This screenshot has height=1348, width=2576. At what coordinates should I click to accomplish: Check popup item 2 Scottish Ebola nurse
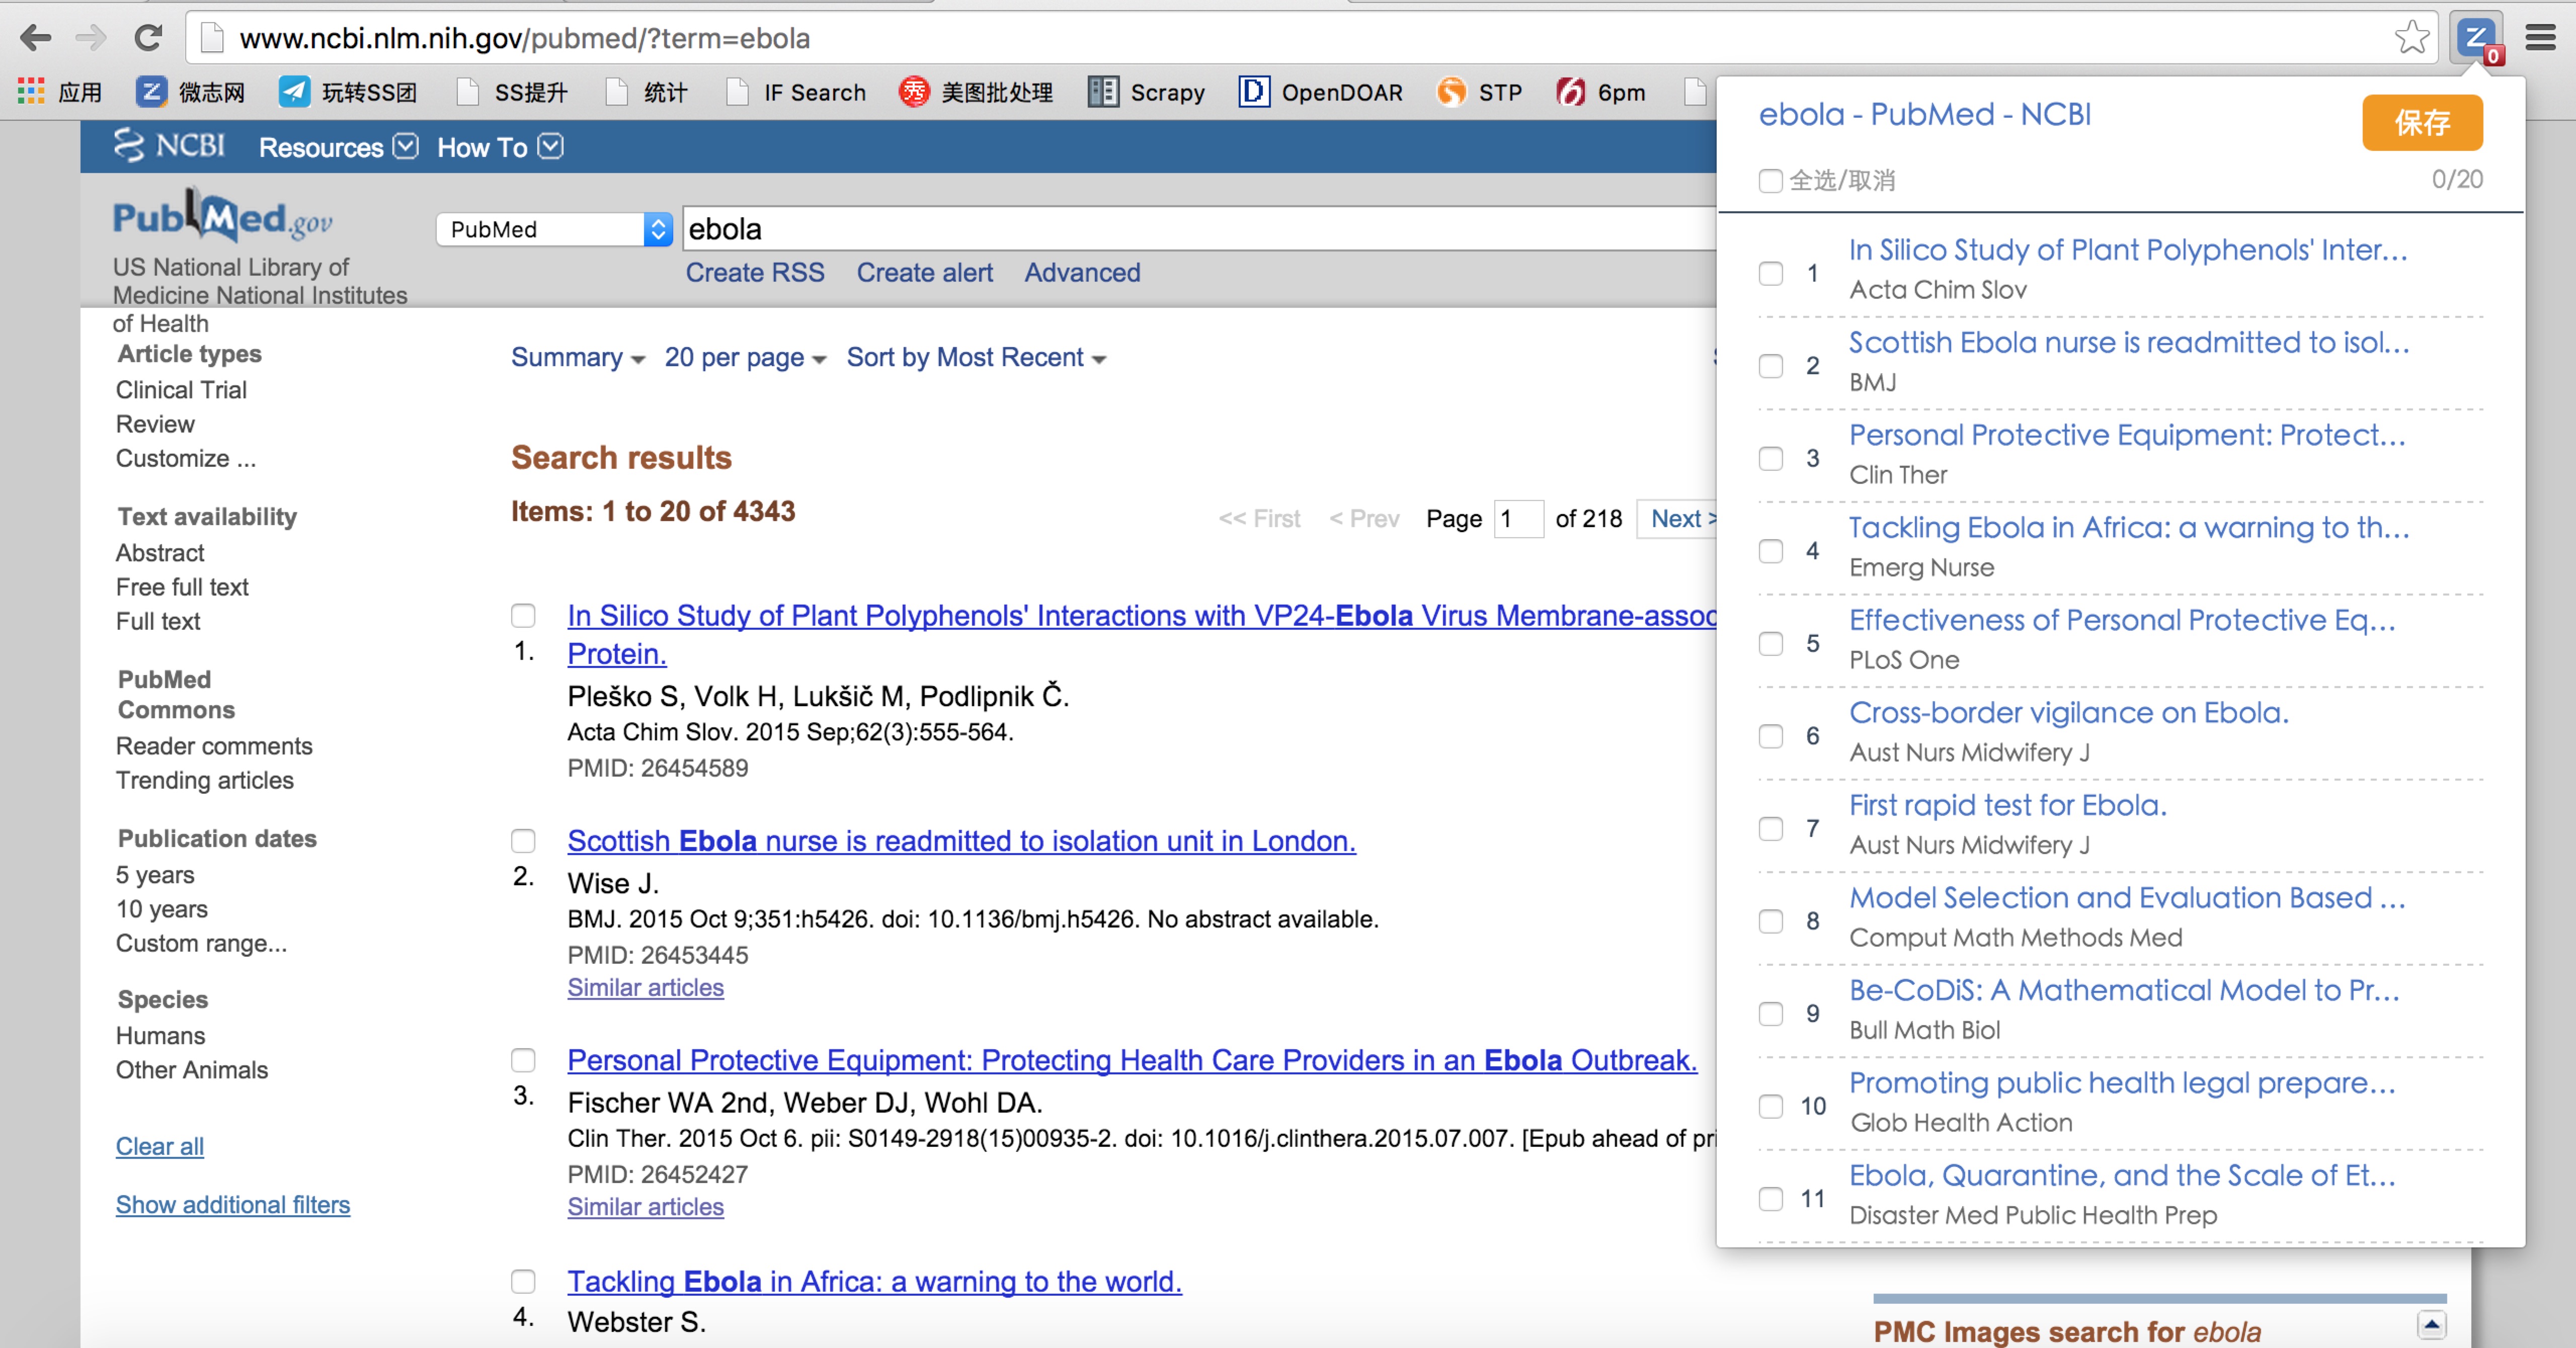tap(1770, 366)
